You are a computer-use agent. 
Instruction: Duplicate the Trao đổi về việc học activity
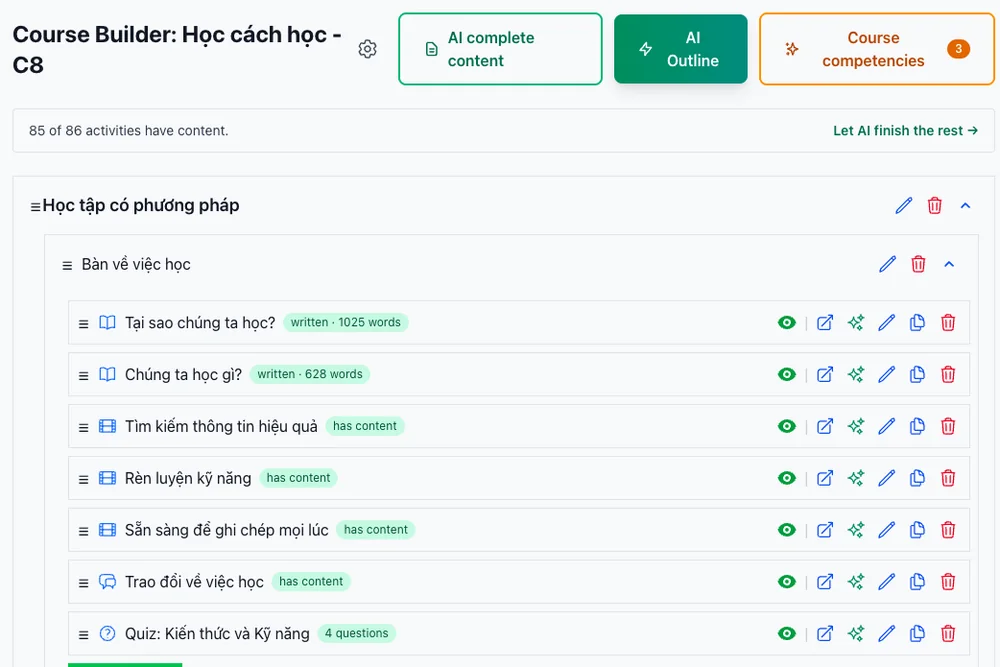coord(917,582)
